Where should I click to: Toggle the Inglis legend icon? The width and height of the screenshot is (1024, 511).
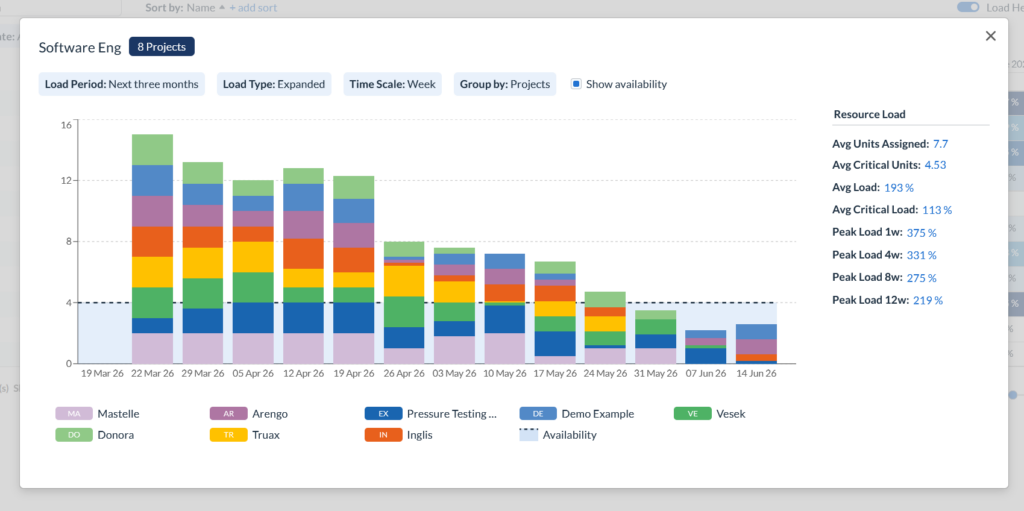point(382,435)
